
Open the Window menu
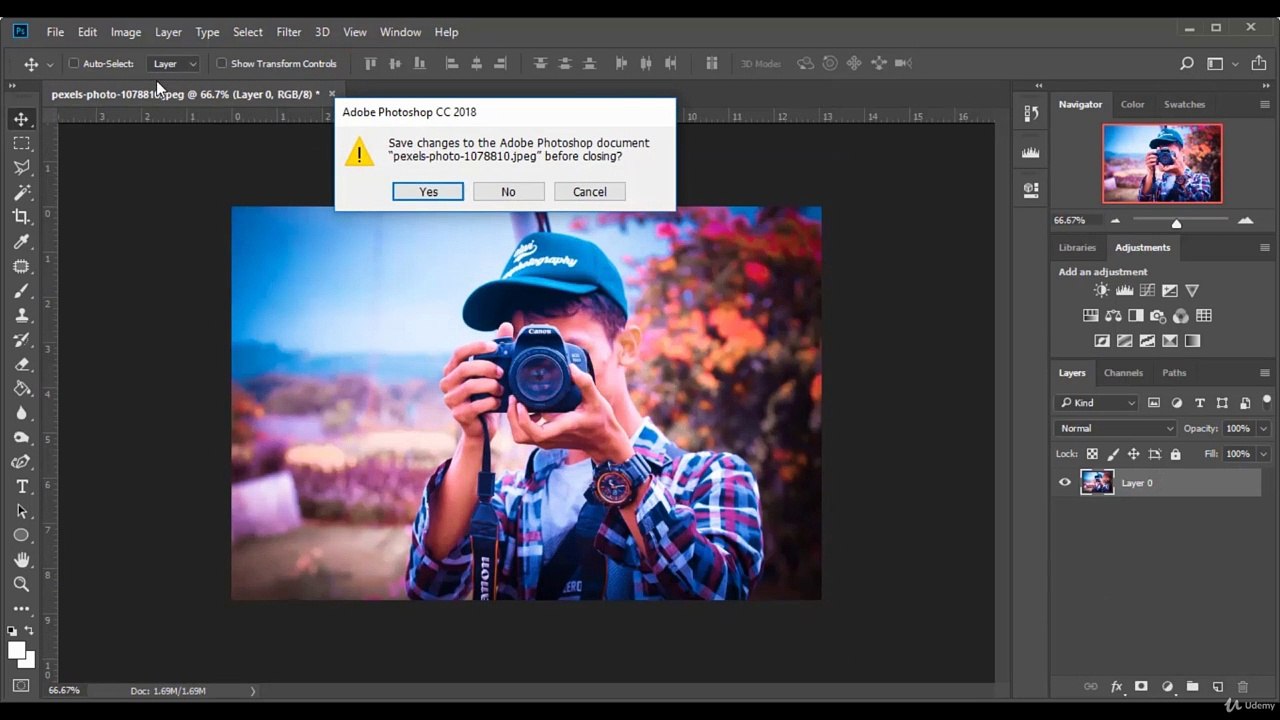tap(400, 32)
